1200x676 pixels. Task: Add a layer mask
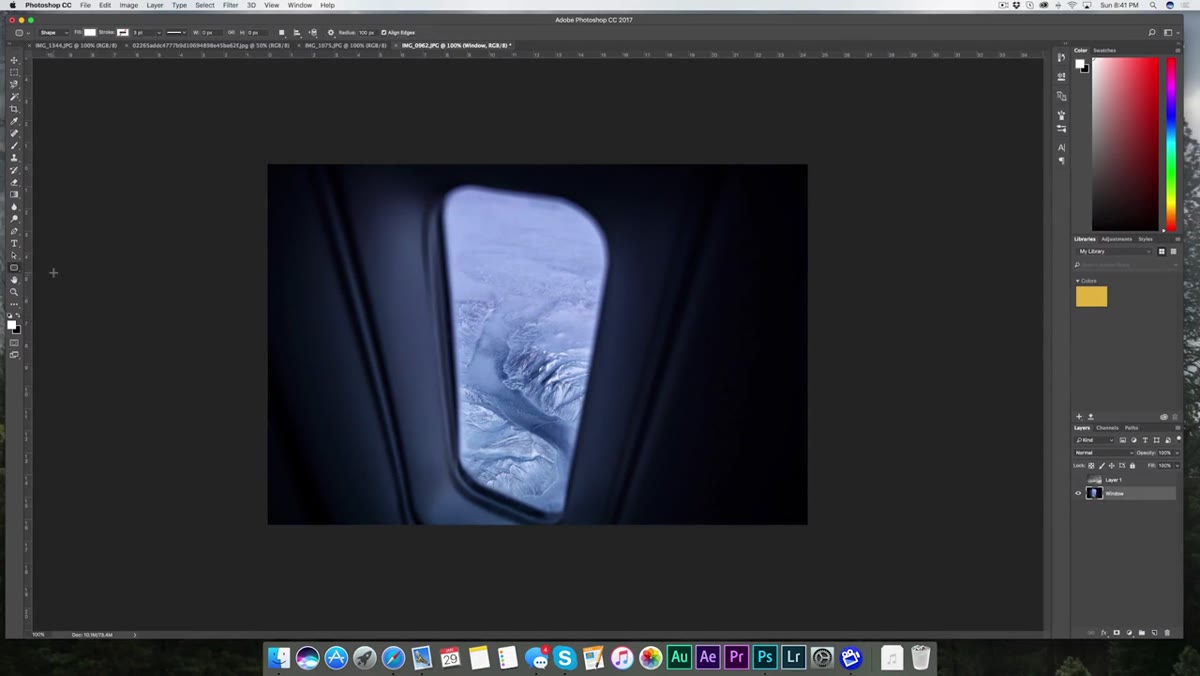coord(1117,633)
